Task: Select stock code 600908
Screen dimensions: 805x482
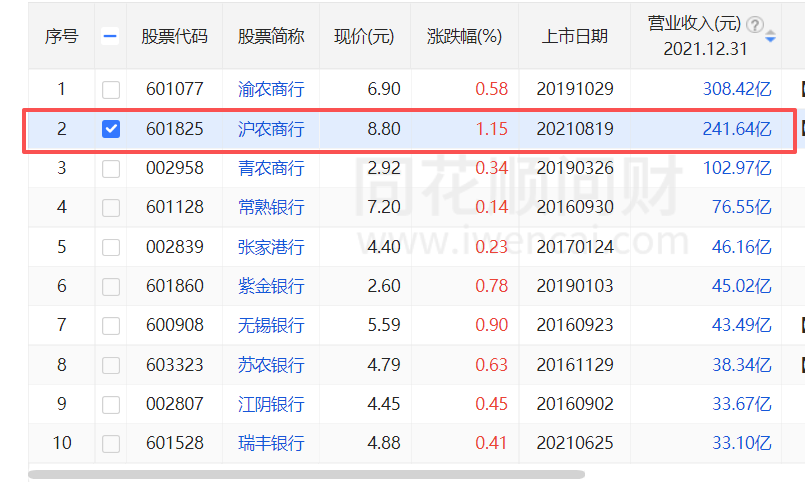Action: [x=175, y=325]
